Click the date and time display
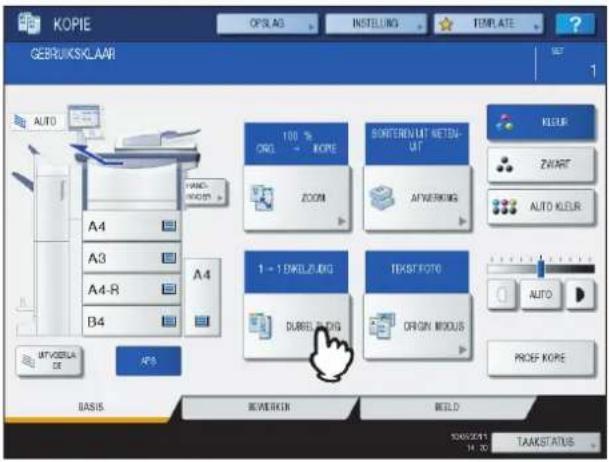This screenshot has width=609, height=462. (469, 442)
